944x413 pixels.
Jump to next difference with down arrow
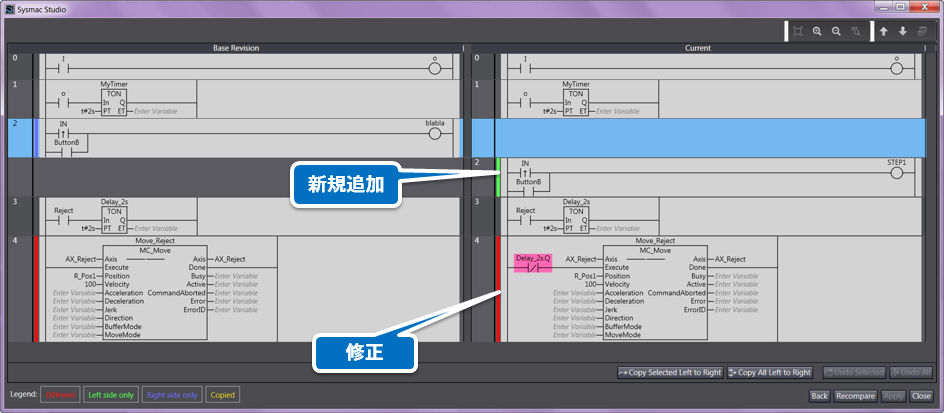point(902,31)
